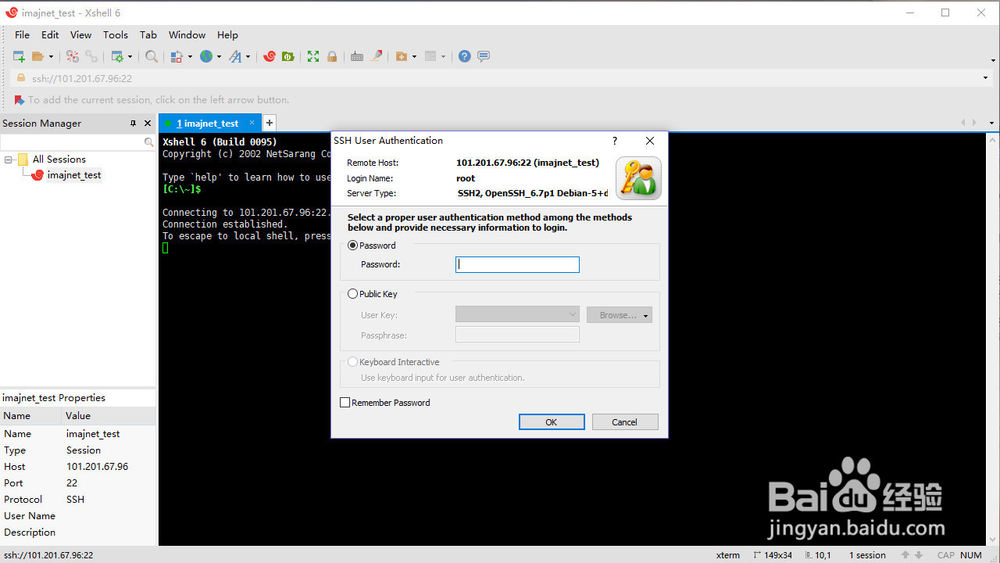Click the xterm status bar entry

[x=728, y=555]
